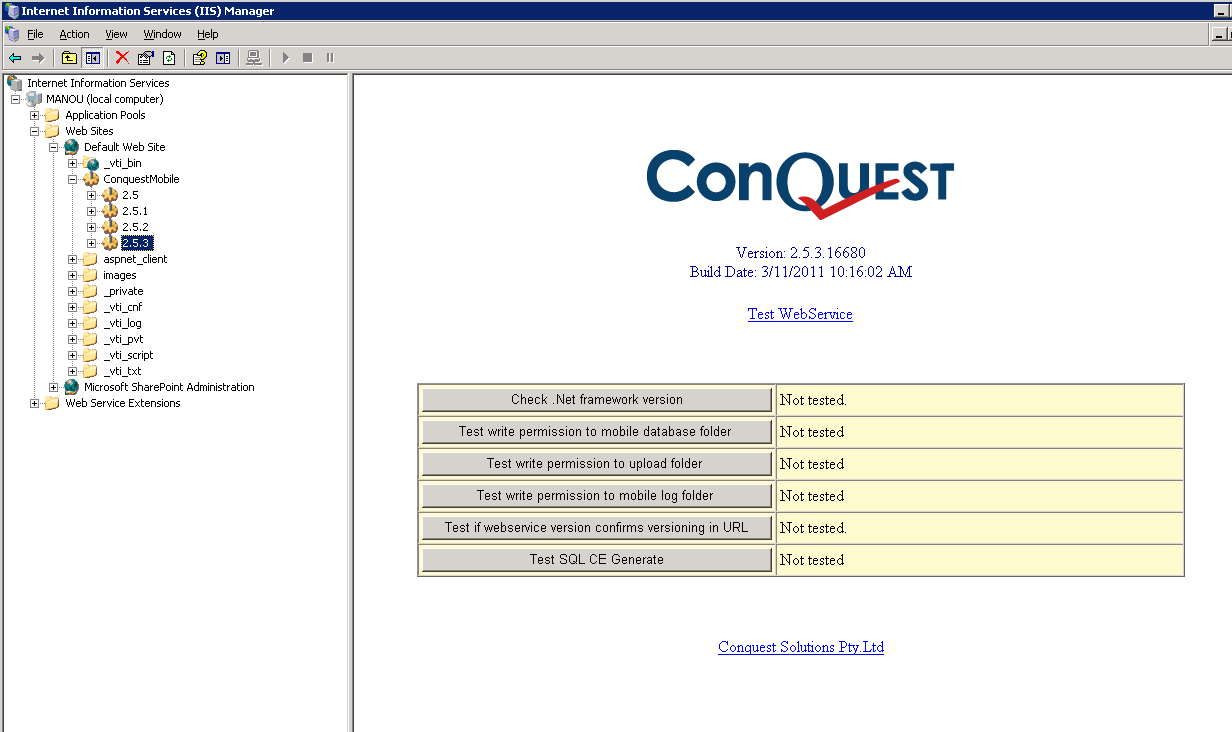Viewport: 1232px width, 732px height.
Task: Click the _vti_bin node icon
Action: (91, 163)
